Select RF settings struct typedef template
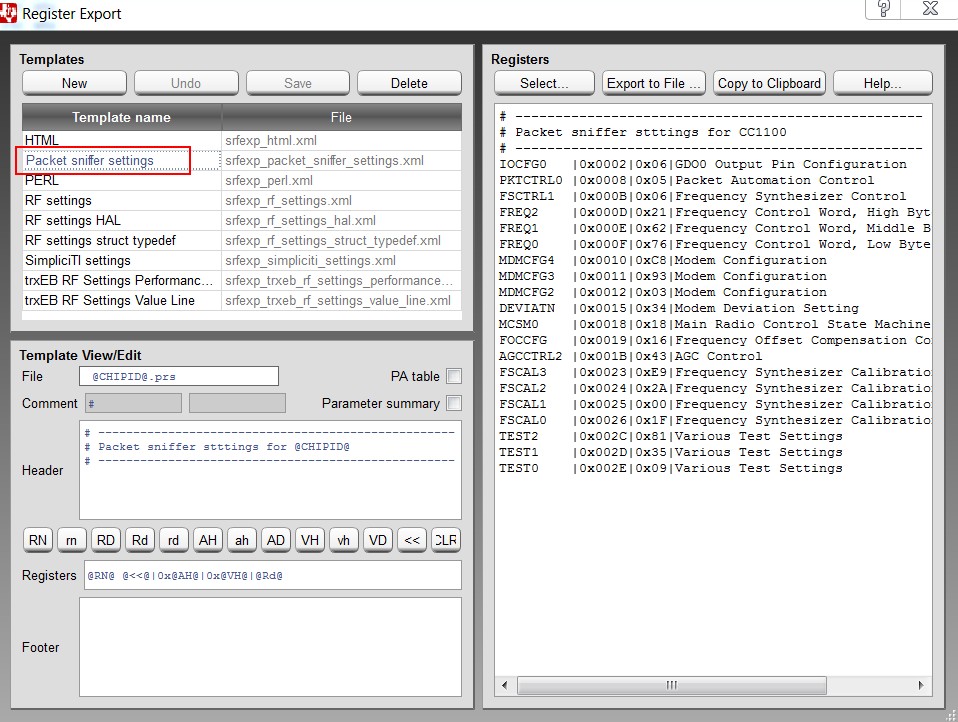Viewport: 958px width, 722px height. (122, 241)
